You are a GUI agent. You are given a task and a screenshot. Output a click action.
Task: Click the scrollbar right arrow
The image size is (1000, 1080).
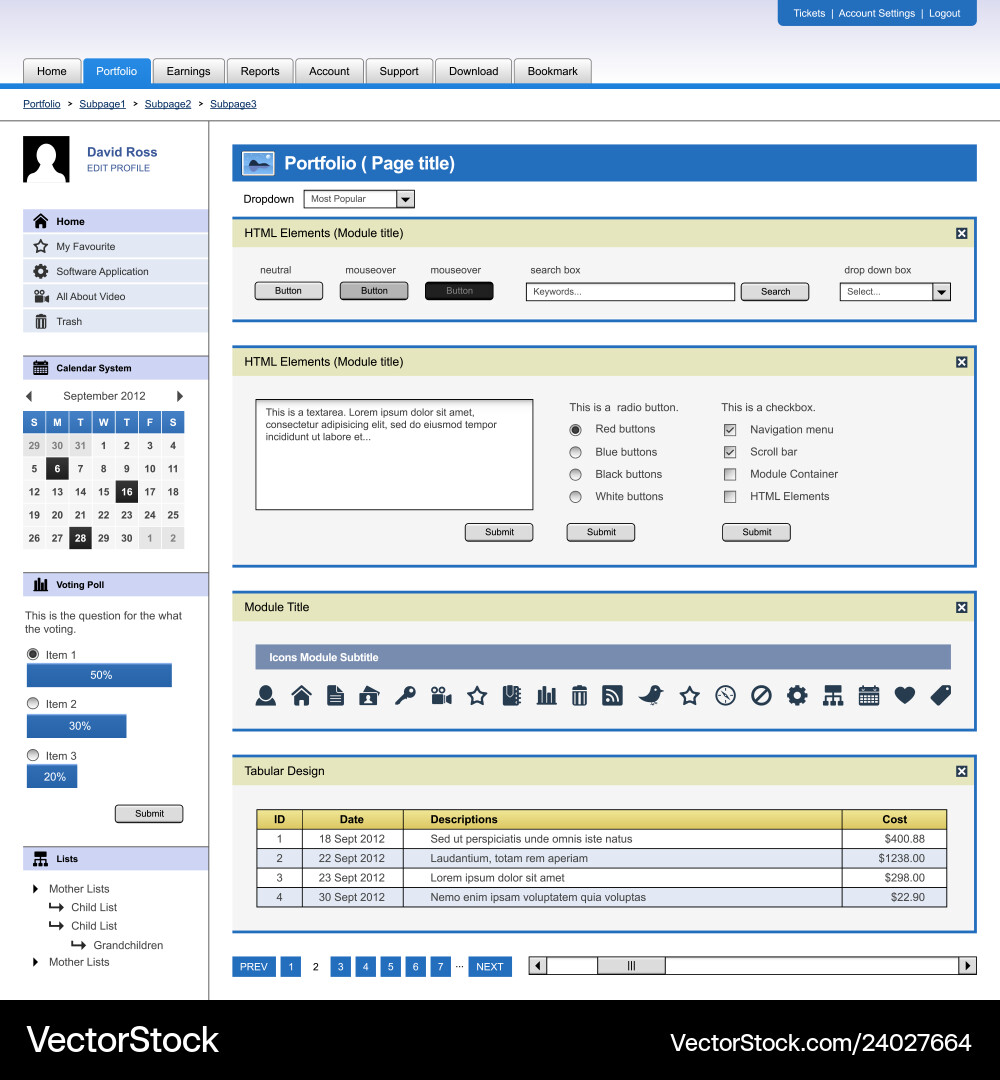[968, 966]
